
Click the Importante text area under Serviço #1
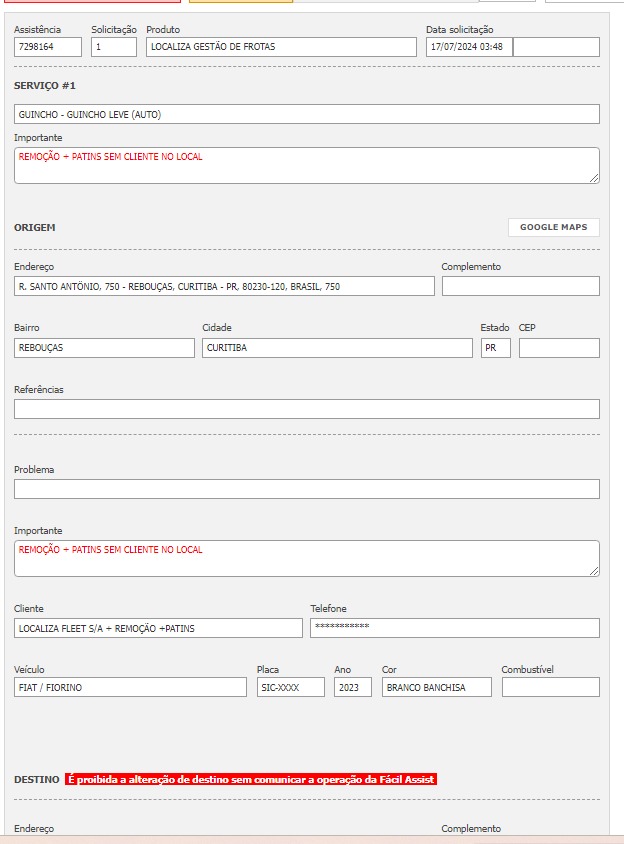coord(306,165)
